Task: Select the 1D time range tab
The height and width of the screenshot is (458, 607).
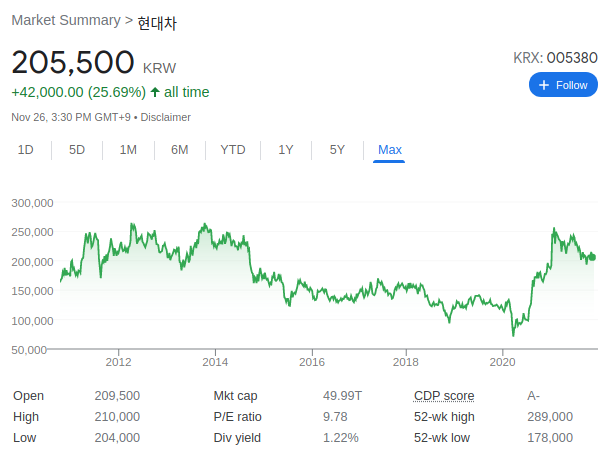Action: click(x=26, y=149)
